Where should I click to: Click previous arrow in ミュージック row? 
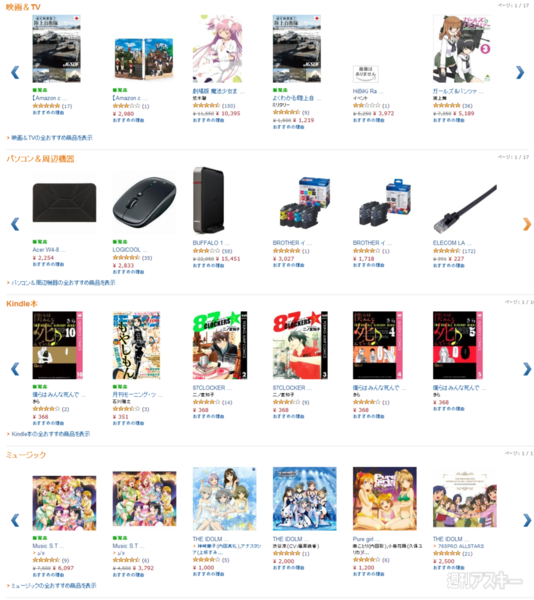15,520
